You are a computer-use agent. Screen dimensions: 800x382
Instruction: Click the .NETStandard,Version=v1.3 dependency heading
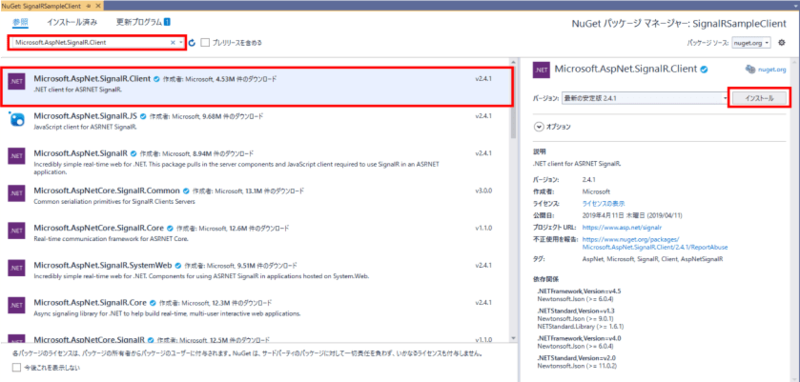click(x=576, y=310)
